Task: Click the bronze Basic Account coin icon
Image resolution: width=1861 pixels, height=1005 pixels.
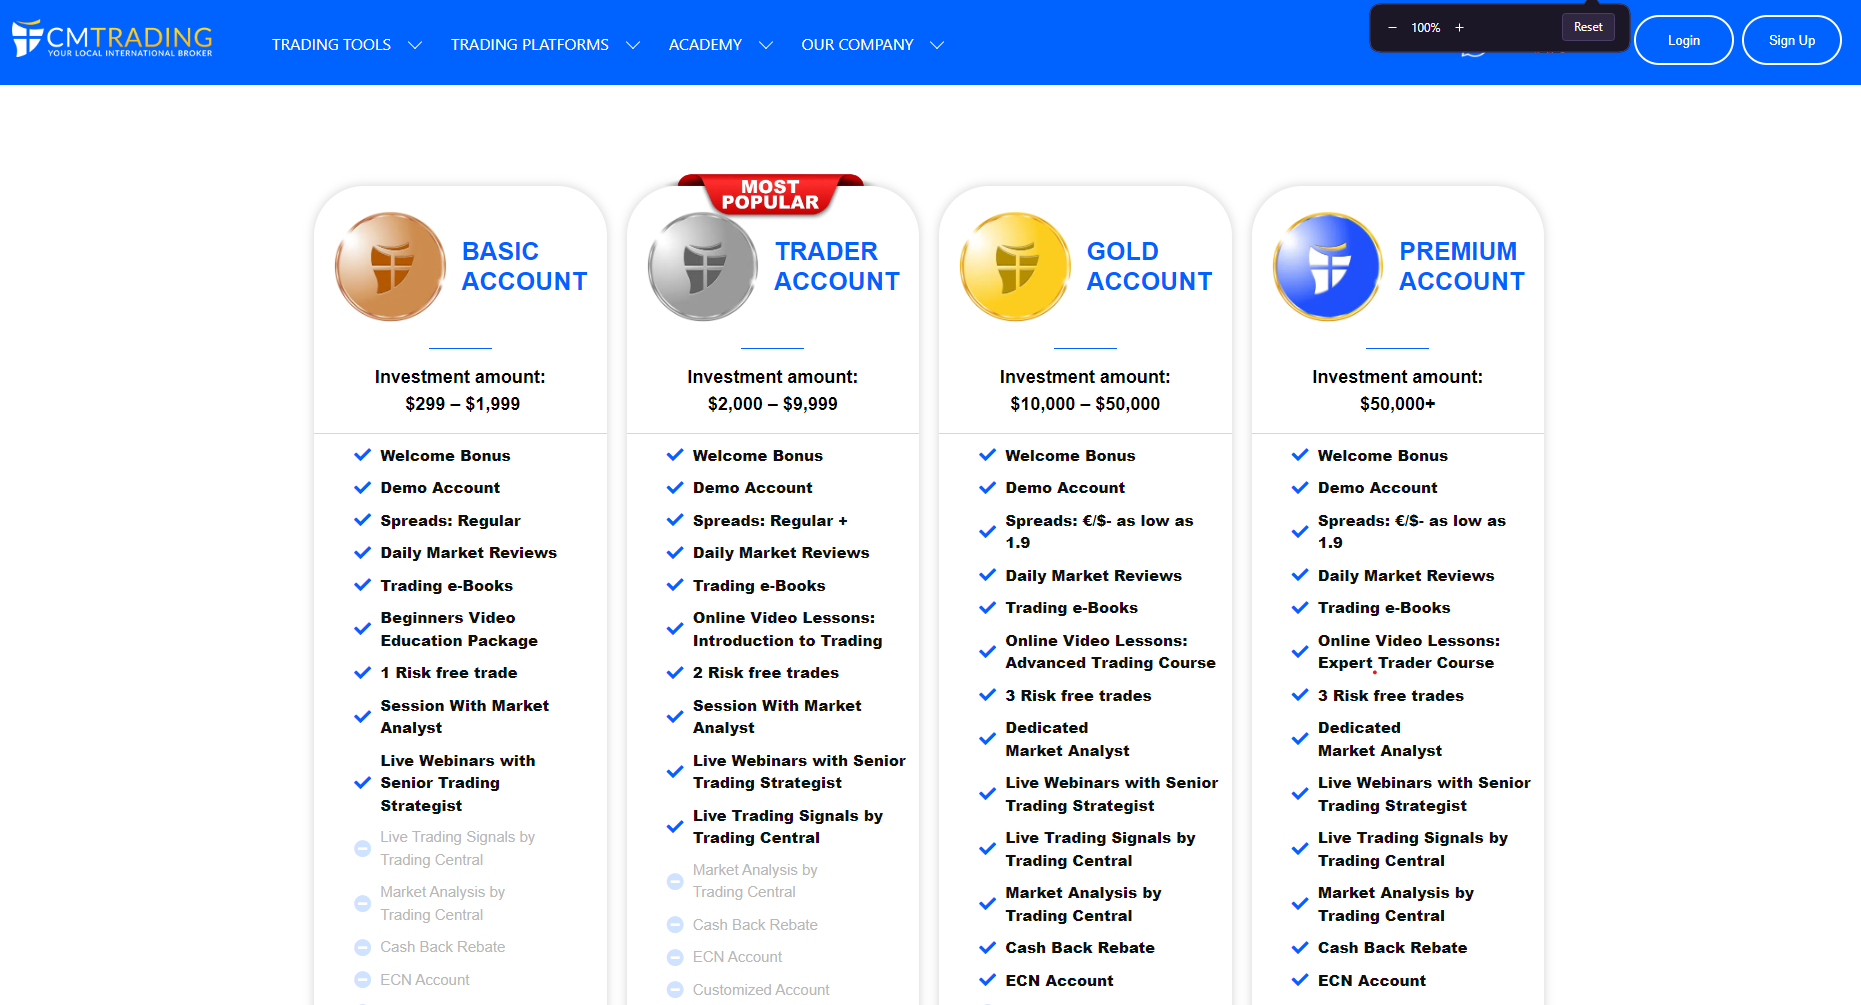Action: [x=390, y=266]
